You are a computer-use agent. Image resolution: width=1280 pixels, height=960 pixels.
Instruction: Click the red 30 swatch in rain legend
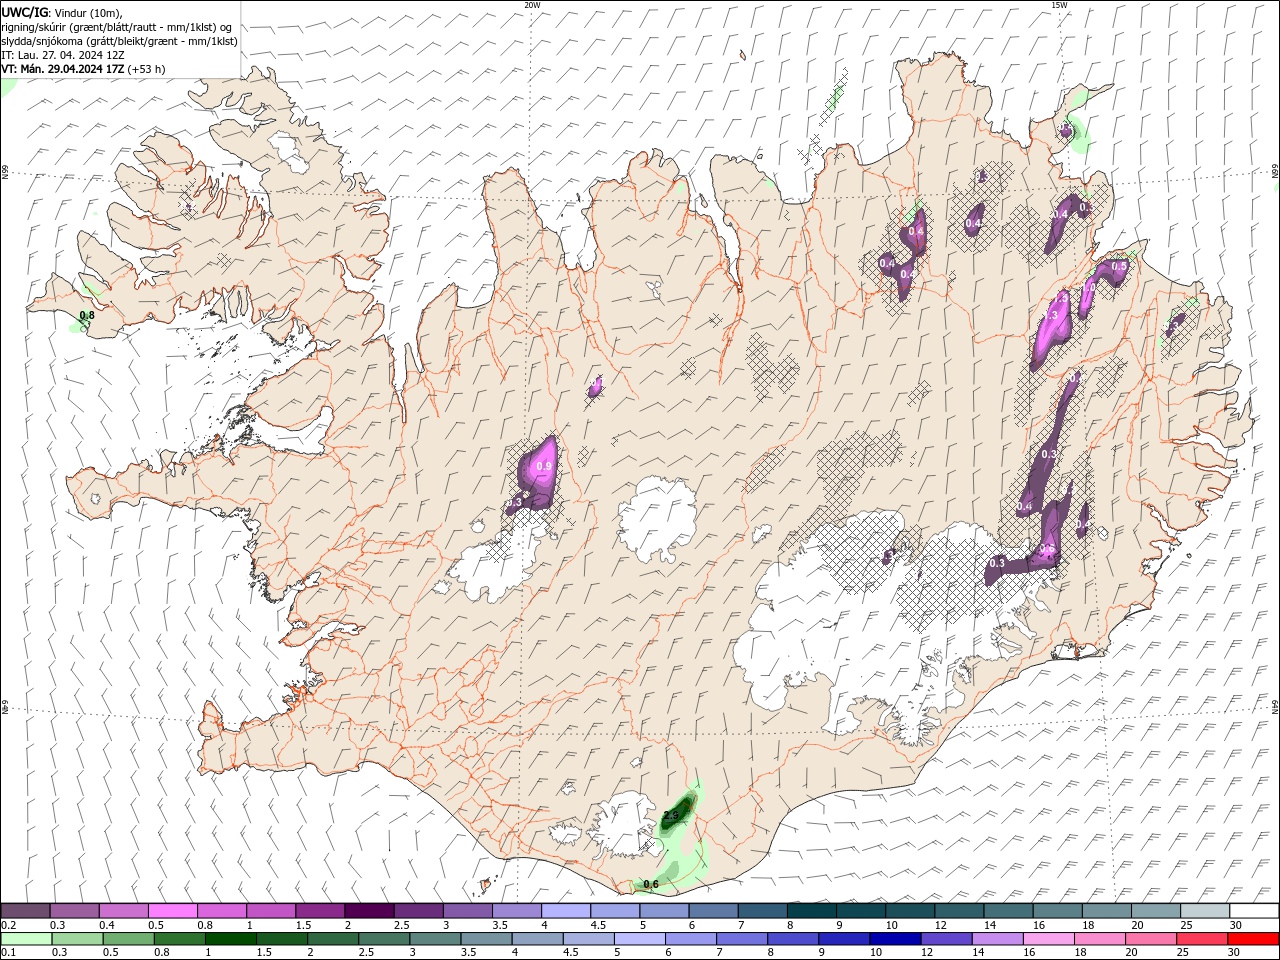[x=1253, y=939]
